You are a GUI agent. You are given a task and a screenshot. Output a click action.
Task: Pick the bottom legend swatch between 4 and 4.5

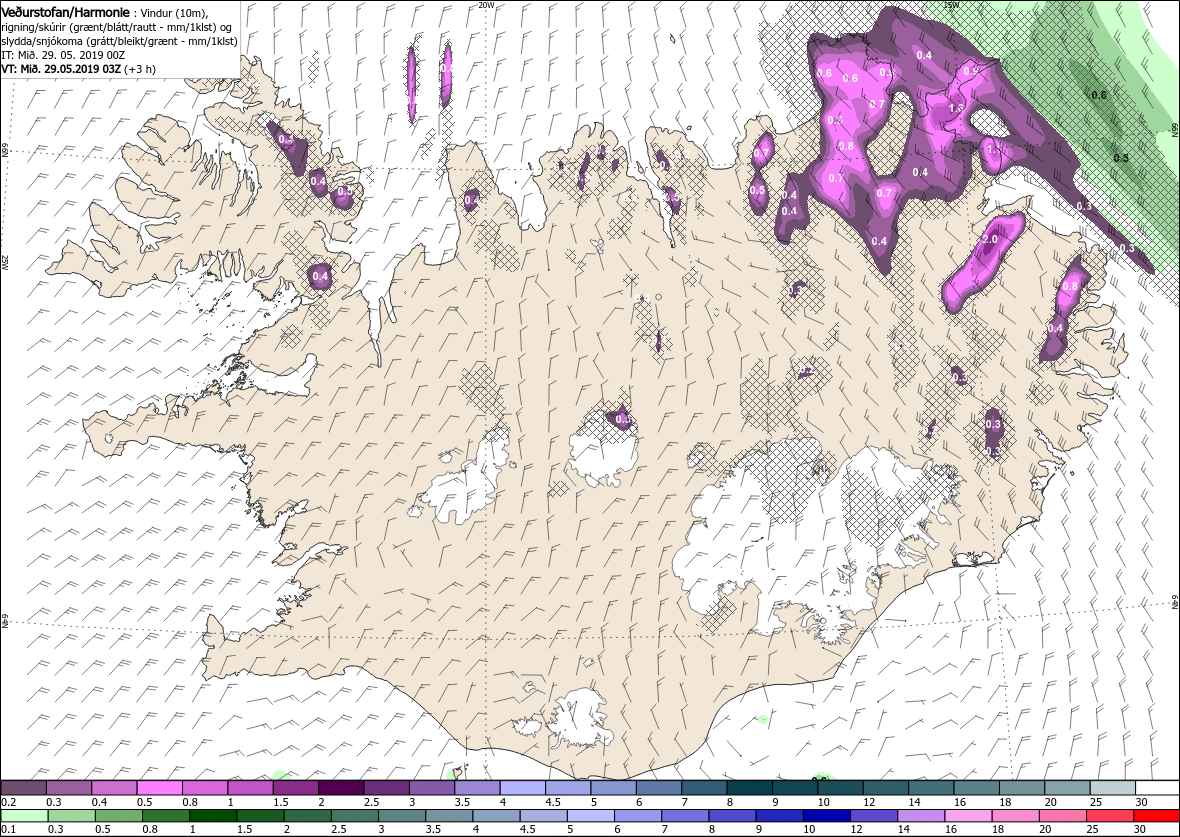click(x=496, y=816)
